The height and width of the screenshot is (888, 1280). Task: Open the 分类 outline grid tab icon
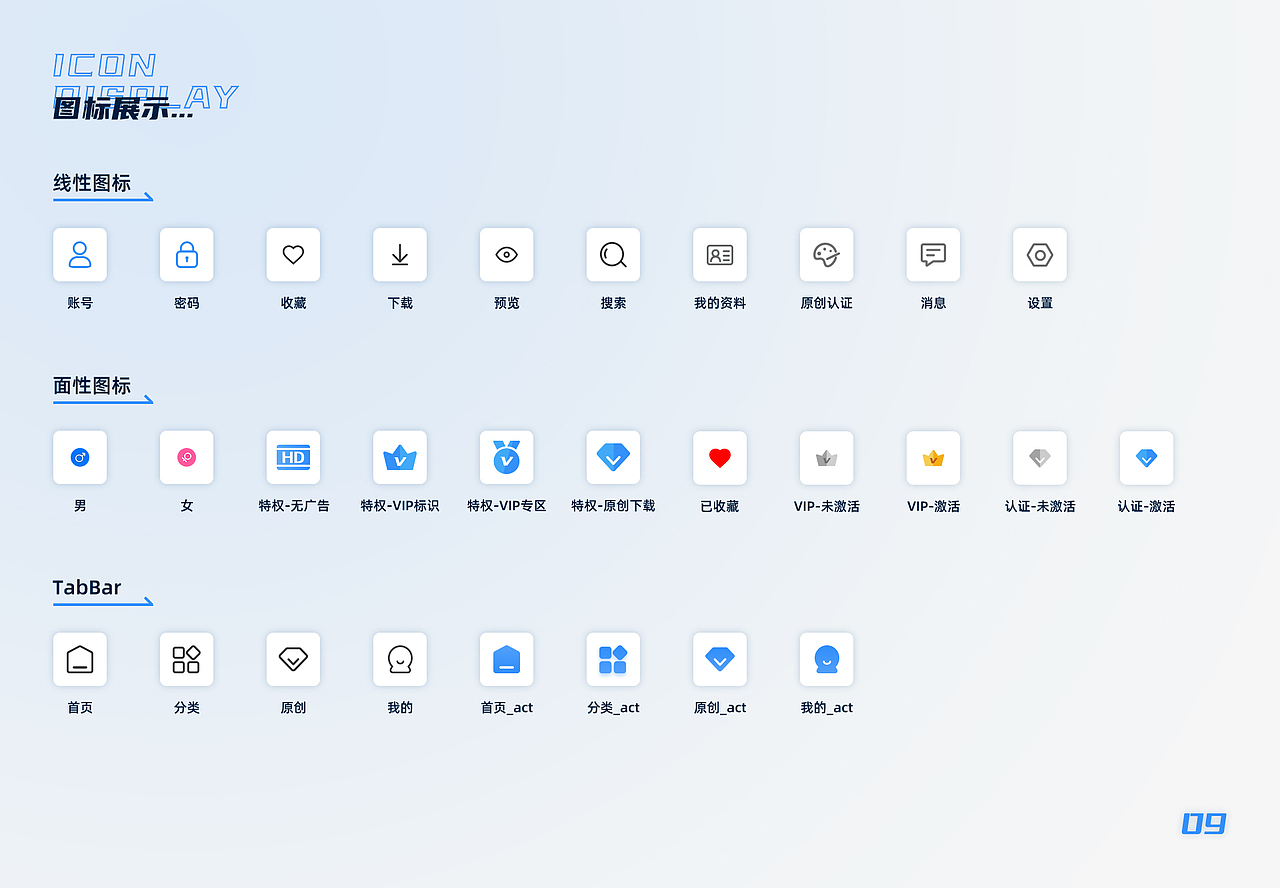(x=187, y=660)
